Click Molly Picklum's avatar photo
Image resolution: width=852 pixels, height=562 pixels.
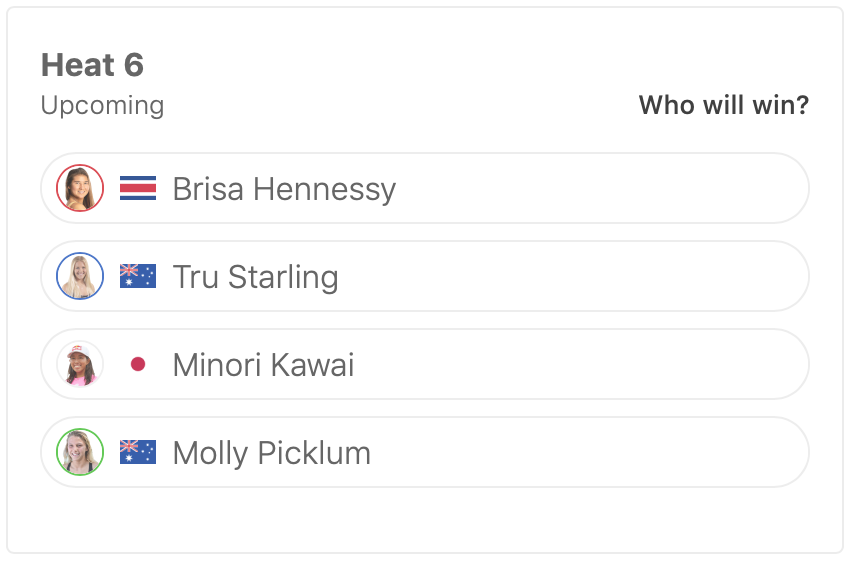(x=80, y=452)
